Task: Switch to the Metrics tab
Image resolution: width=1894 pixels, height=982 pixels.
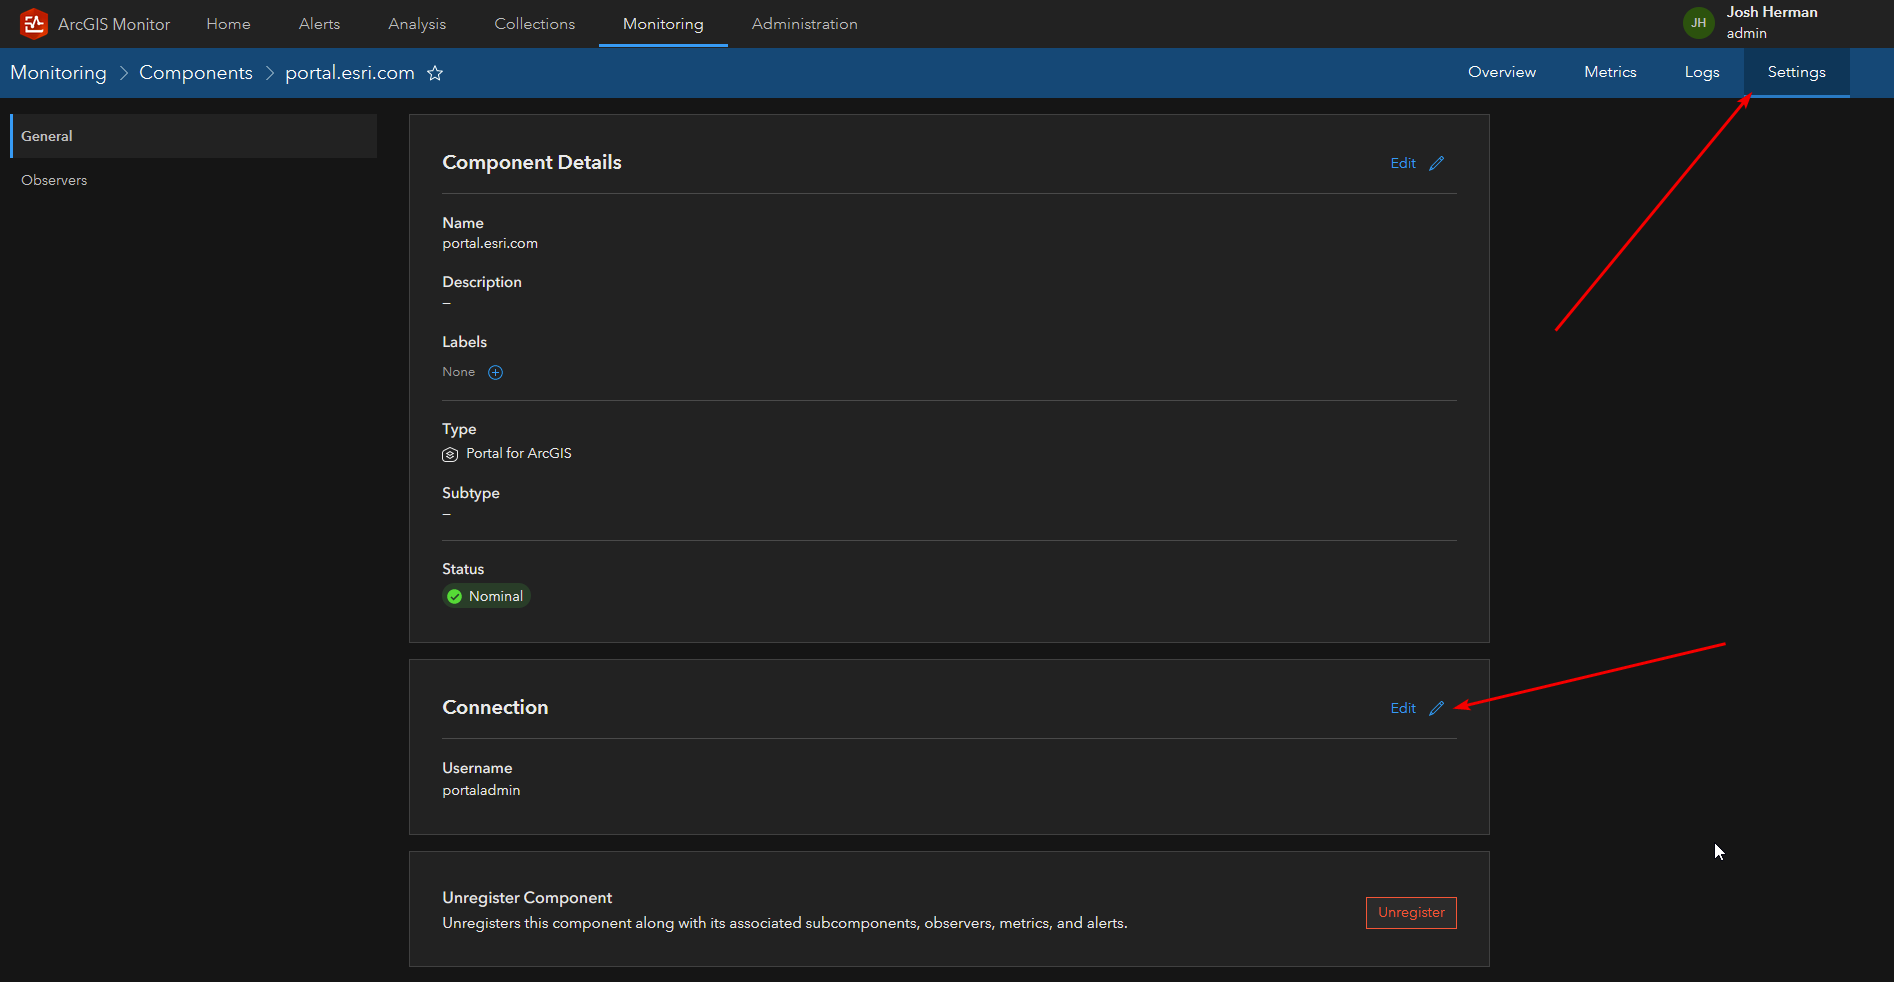Action: tap(1610, 72)
